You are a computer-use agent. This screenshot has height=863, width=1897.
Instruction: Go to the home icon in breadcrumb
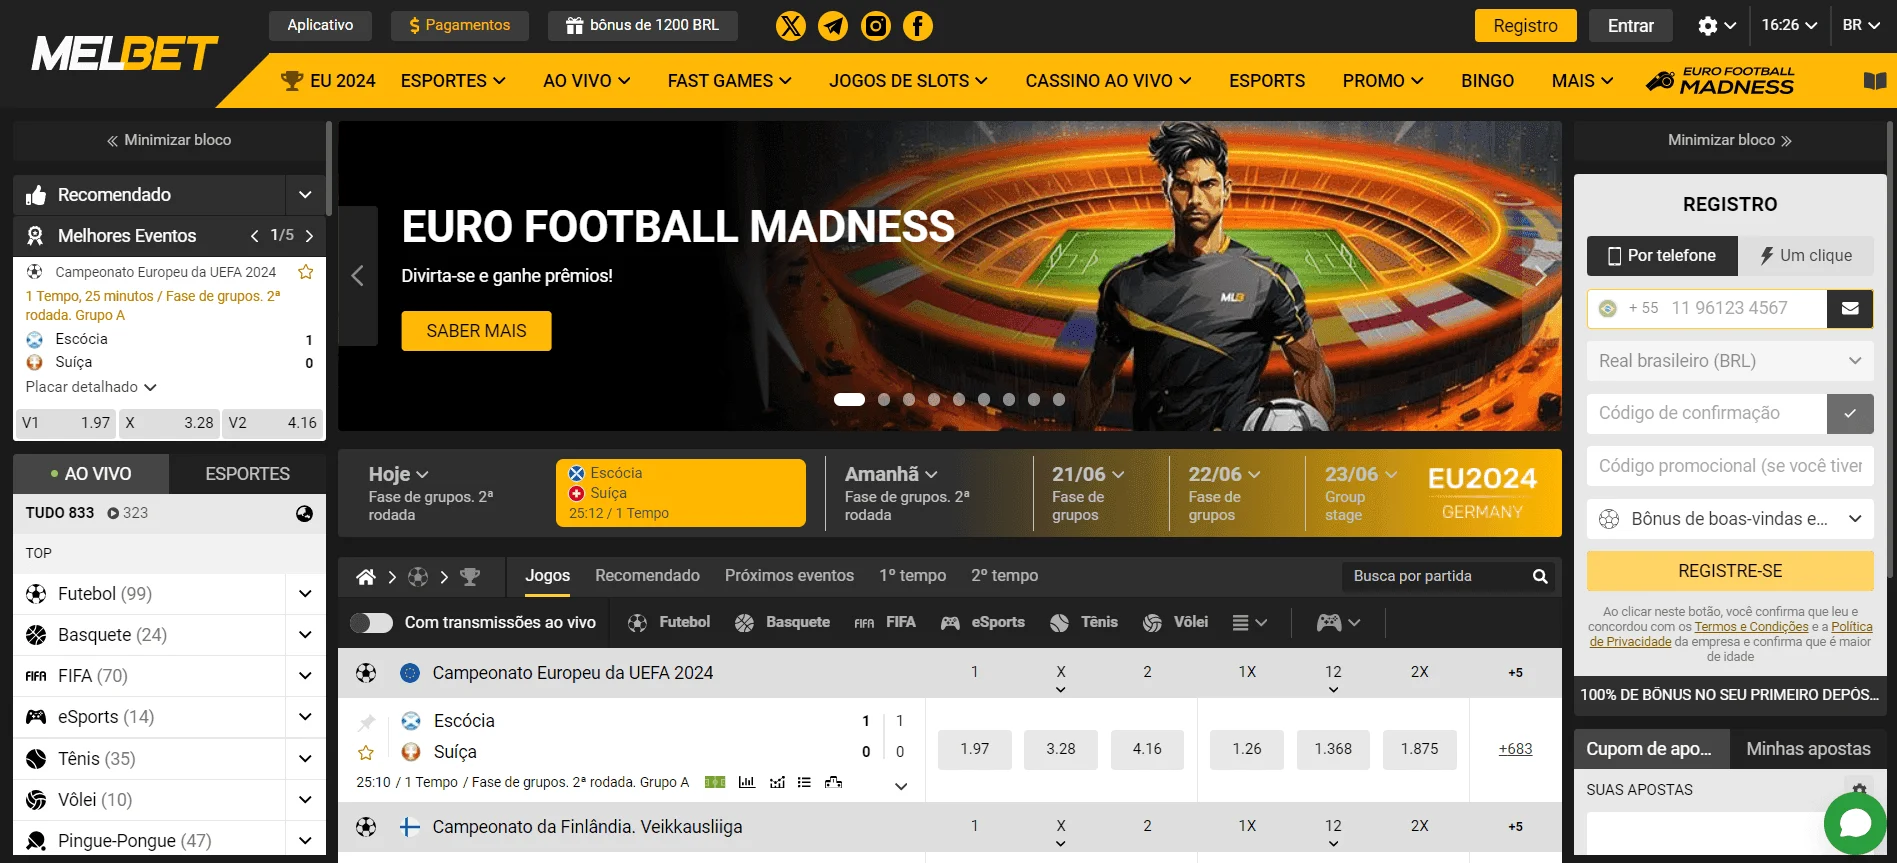coord(366,577)
